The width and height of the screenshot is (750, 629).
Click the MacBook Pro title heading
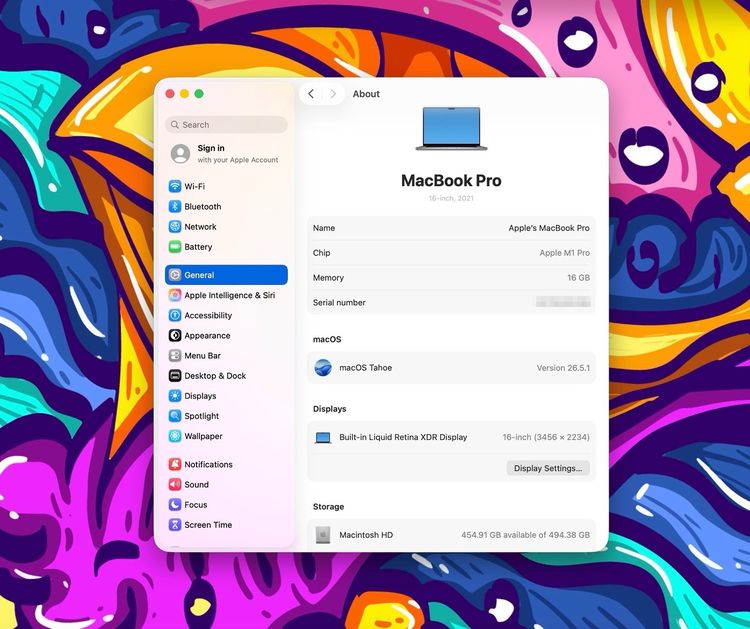(451, 180)
